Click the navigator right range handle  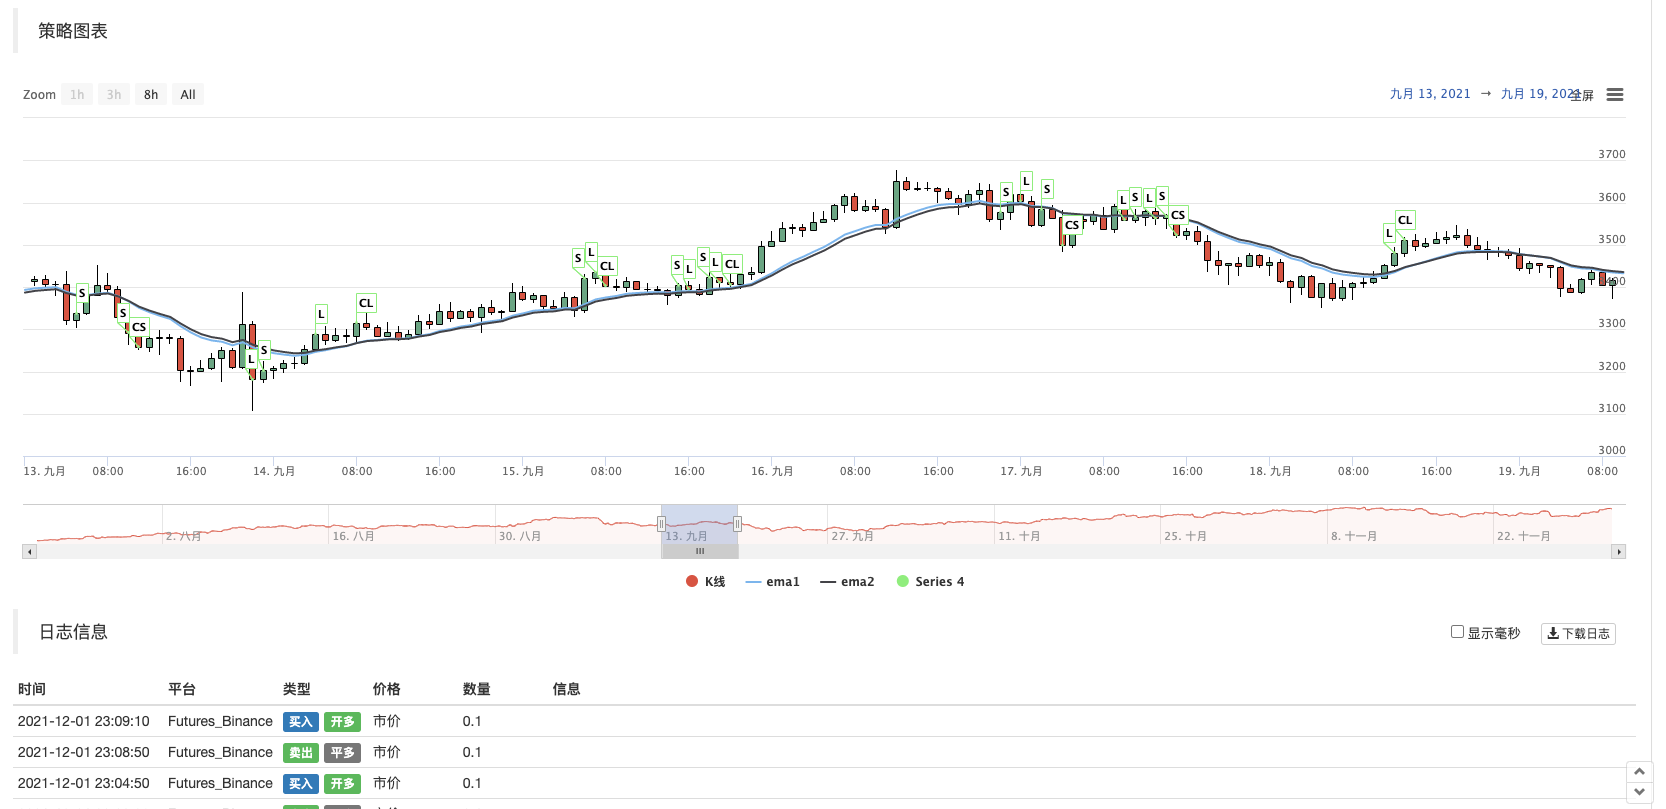(x=737, y=524)
